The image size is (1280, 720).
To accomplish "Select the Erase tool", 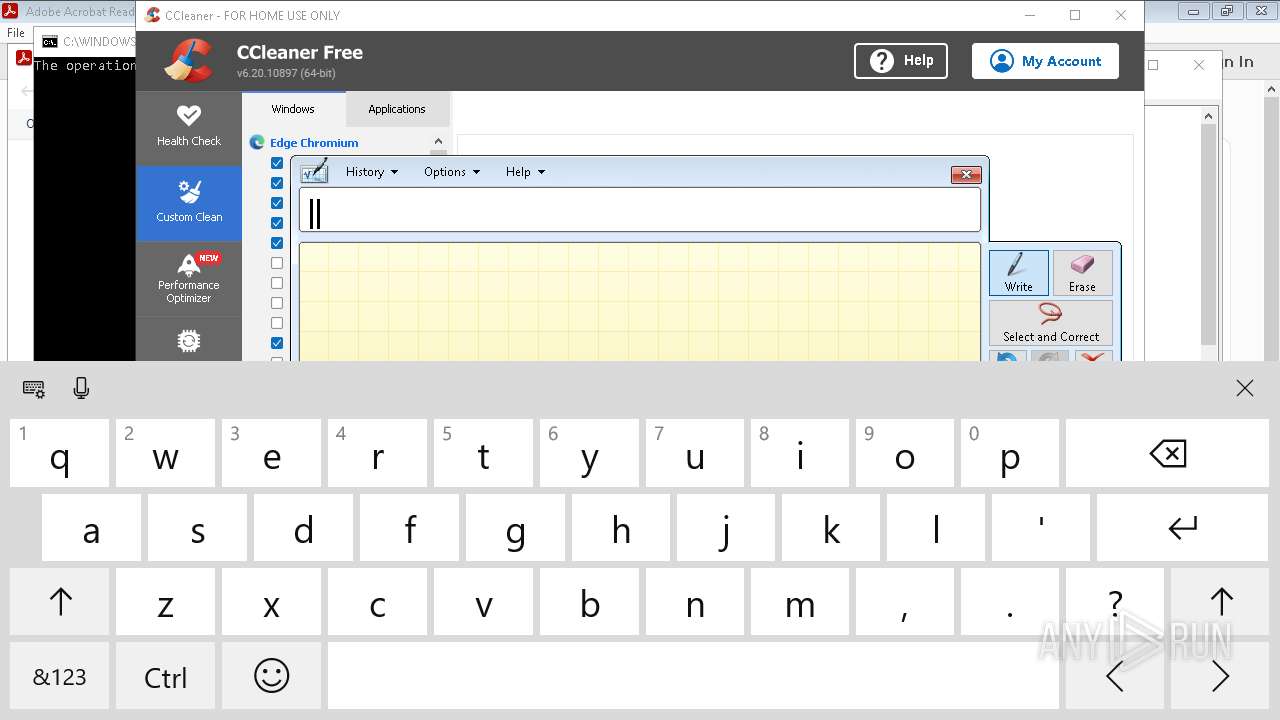I will 1082,273.
